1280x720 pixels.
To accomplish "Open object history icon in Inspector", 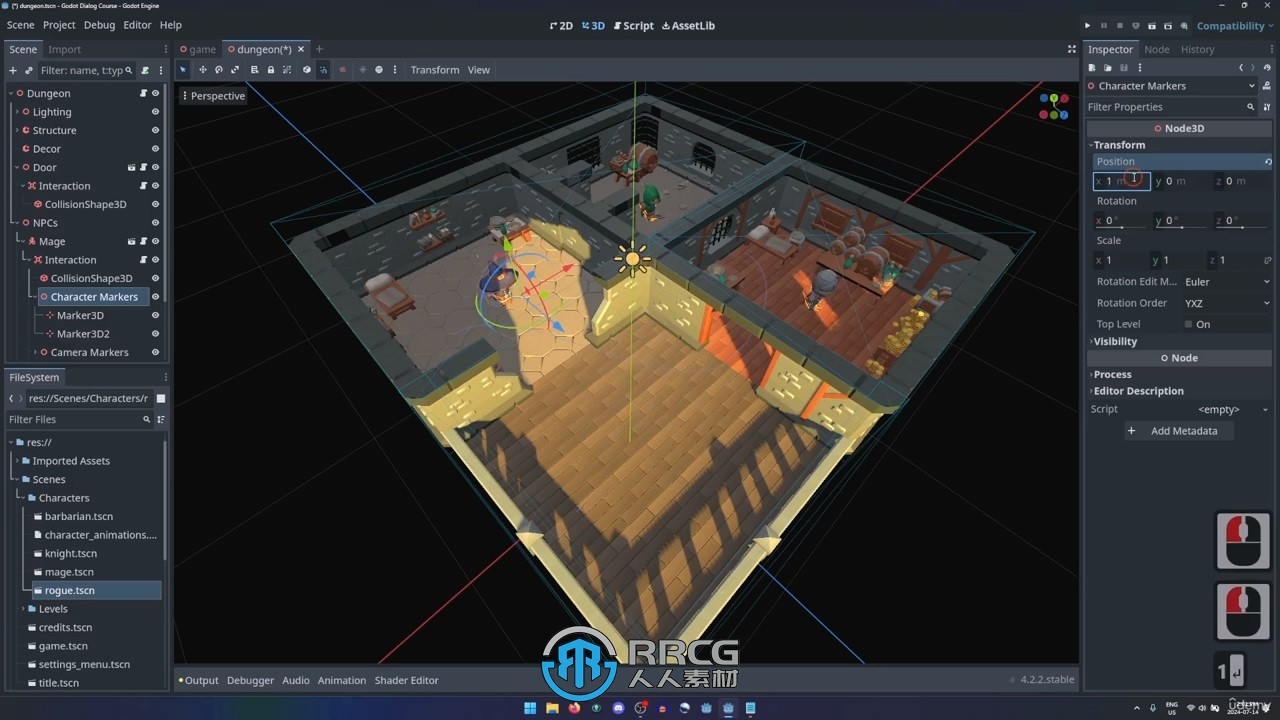I will click(x=1267, y=68).
